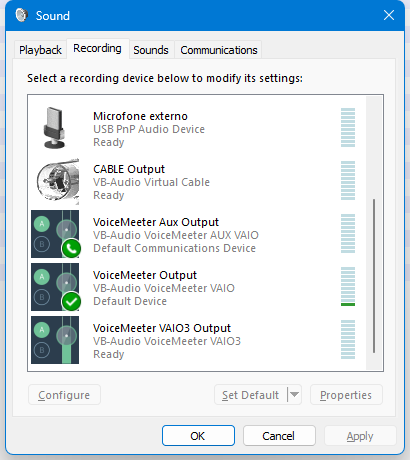The image size is (410, 460).
Task: Click the Default Communications Device status text
Action: tap(175, 248)
